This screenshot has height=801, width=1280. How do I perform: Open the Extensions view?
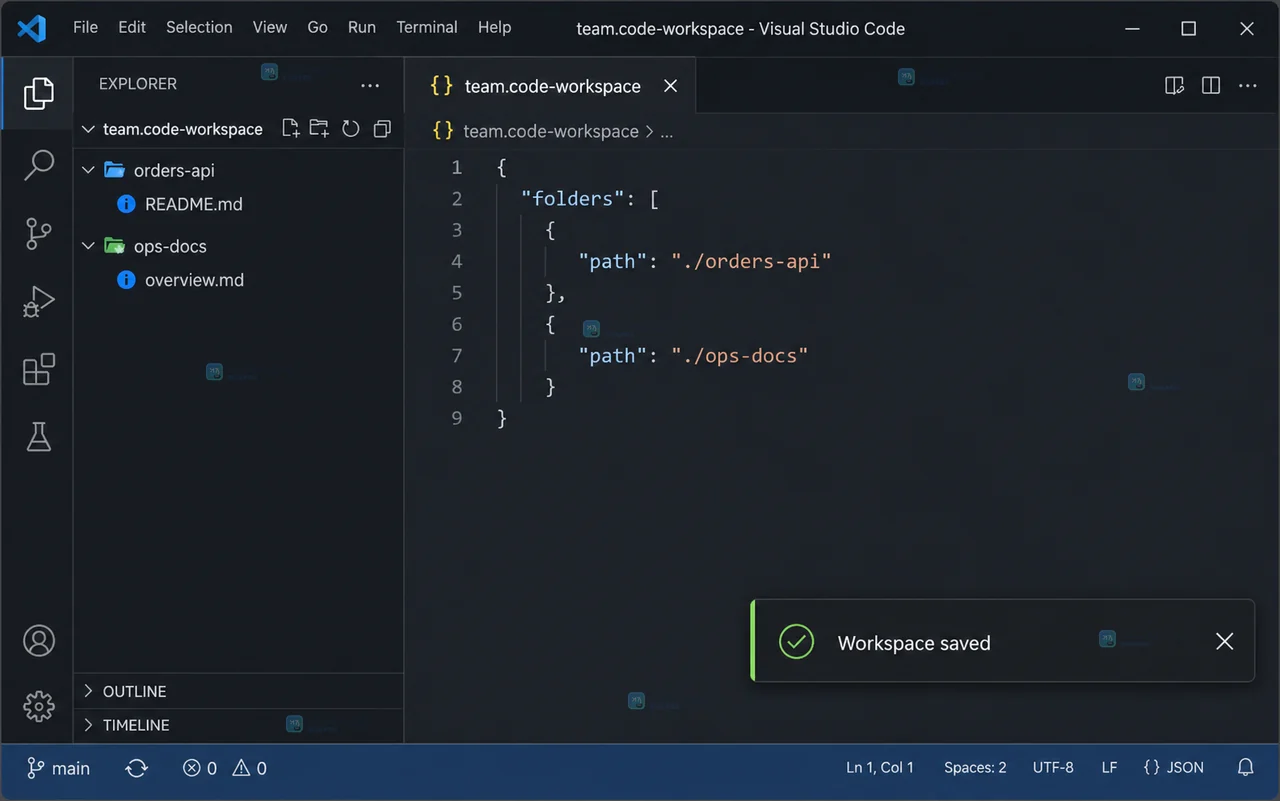[38, 369]
